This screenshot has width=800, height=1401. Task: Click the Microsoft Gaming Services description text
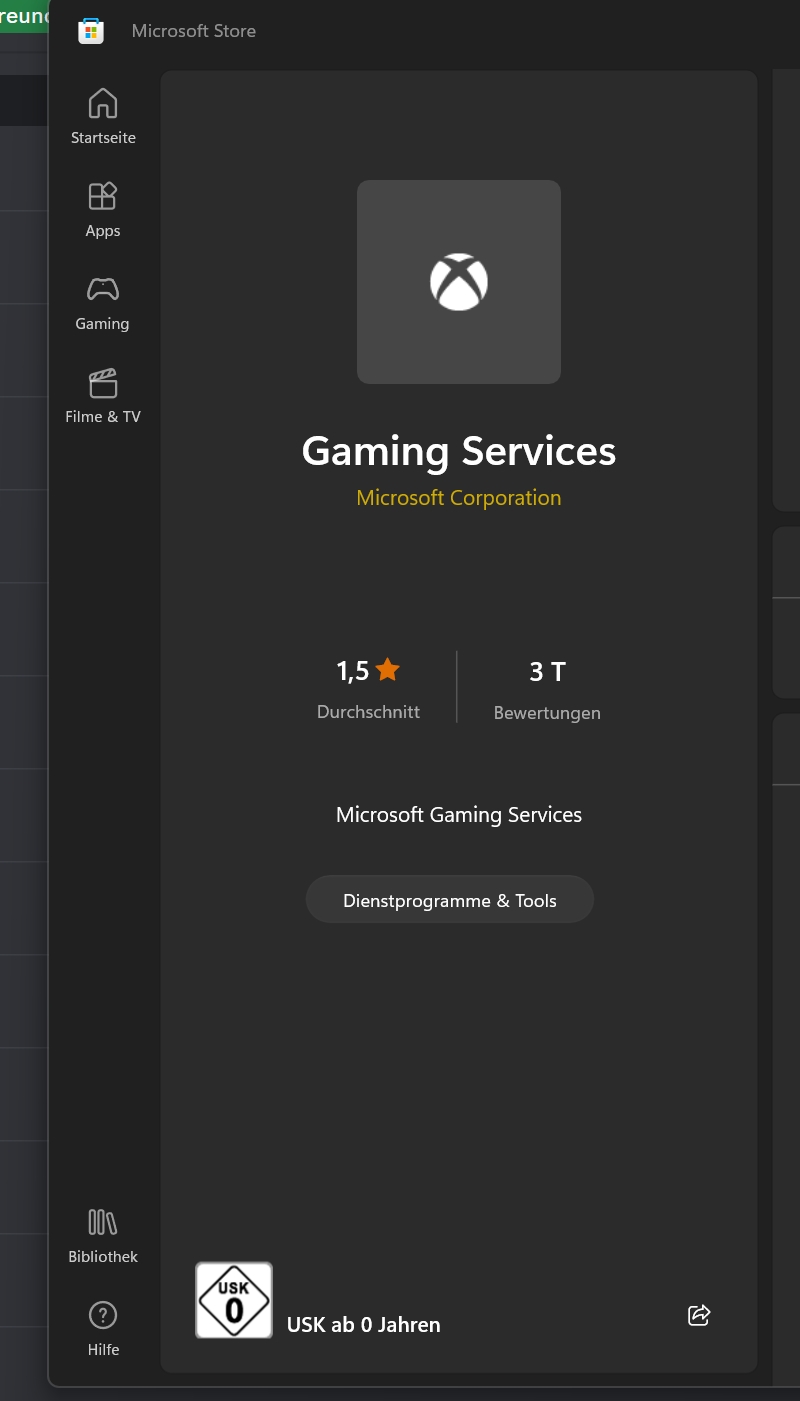[459, 815]
